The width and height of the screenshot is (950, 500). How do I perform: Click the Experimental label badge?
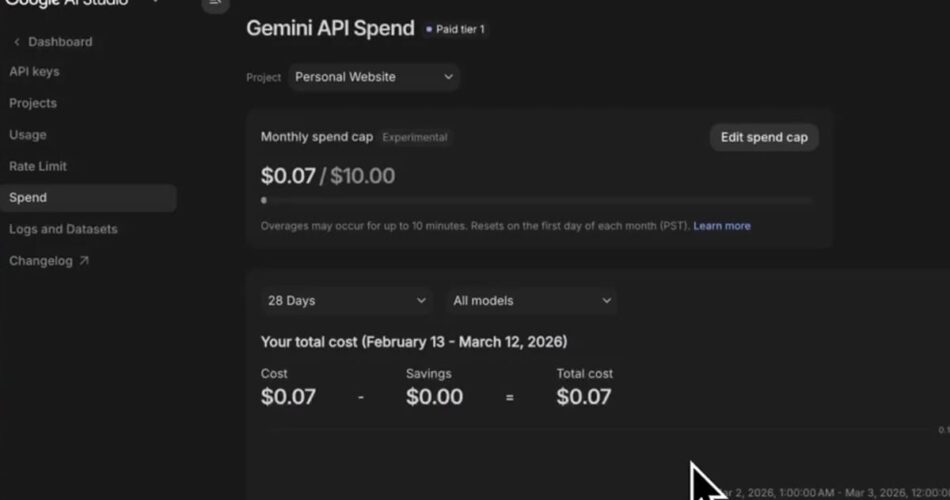[415, 137]
